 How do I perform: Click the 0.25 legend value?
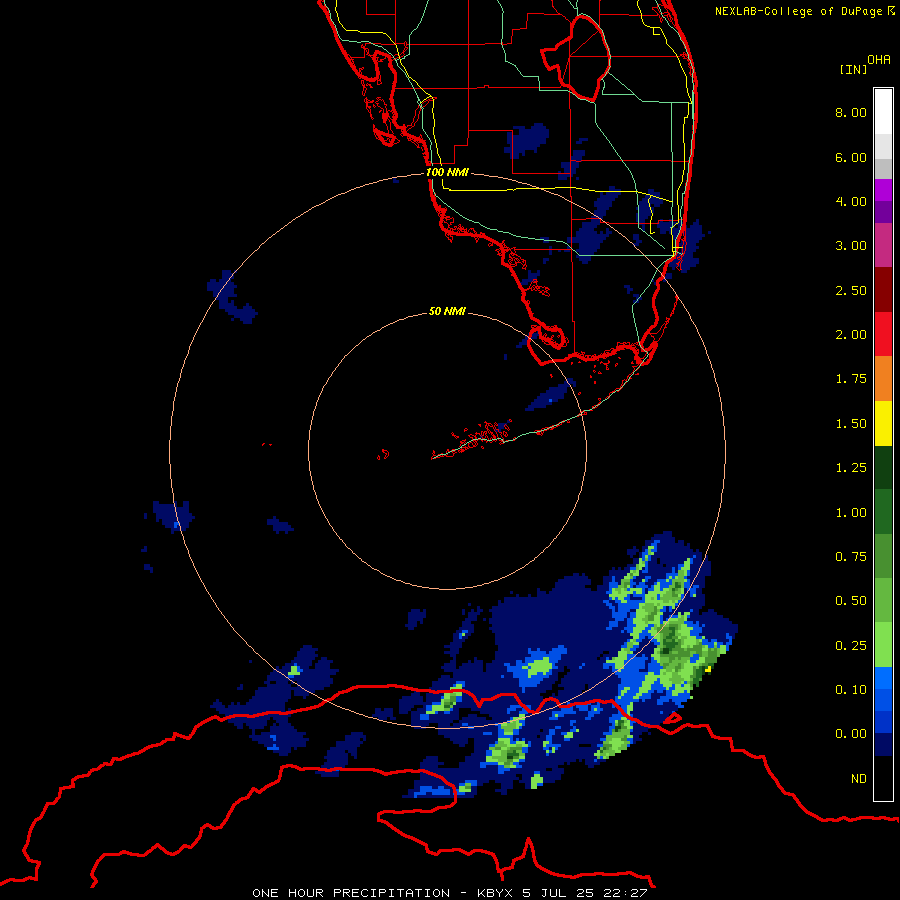click(x=851, y=646)
